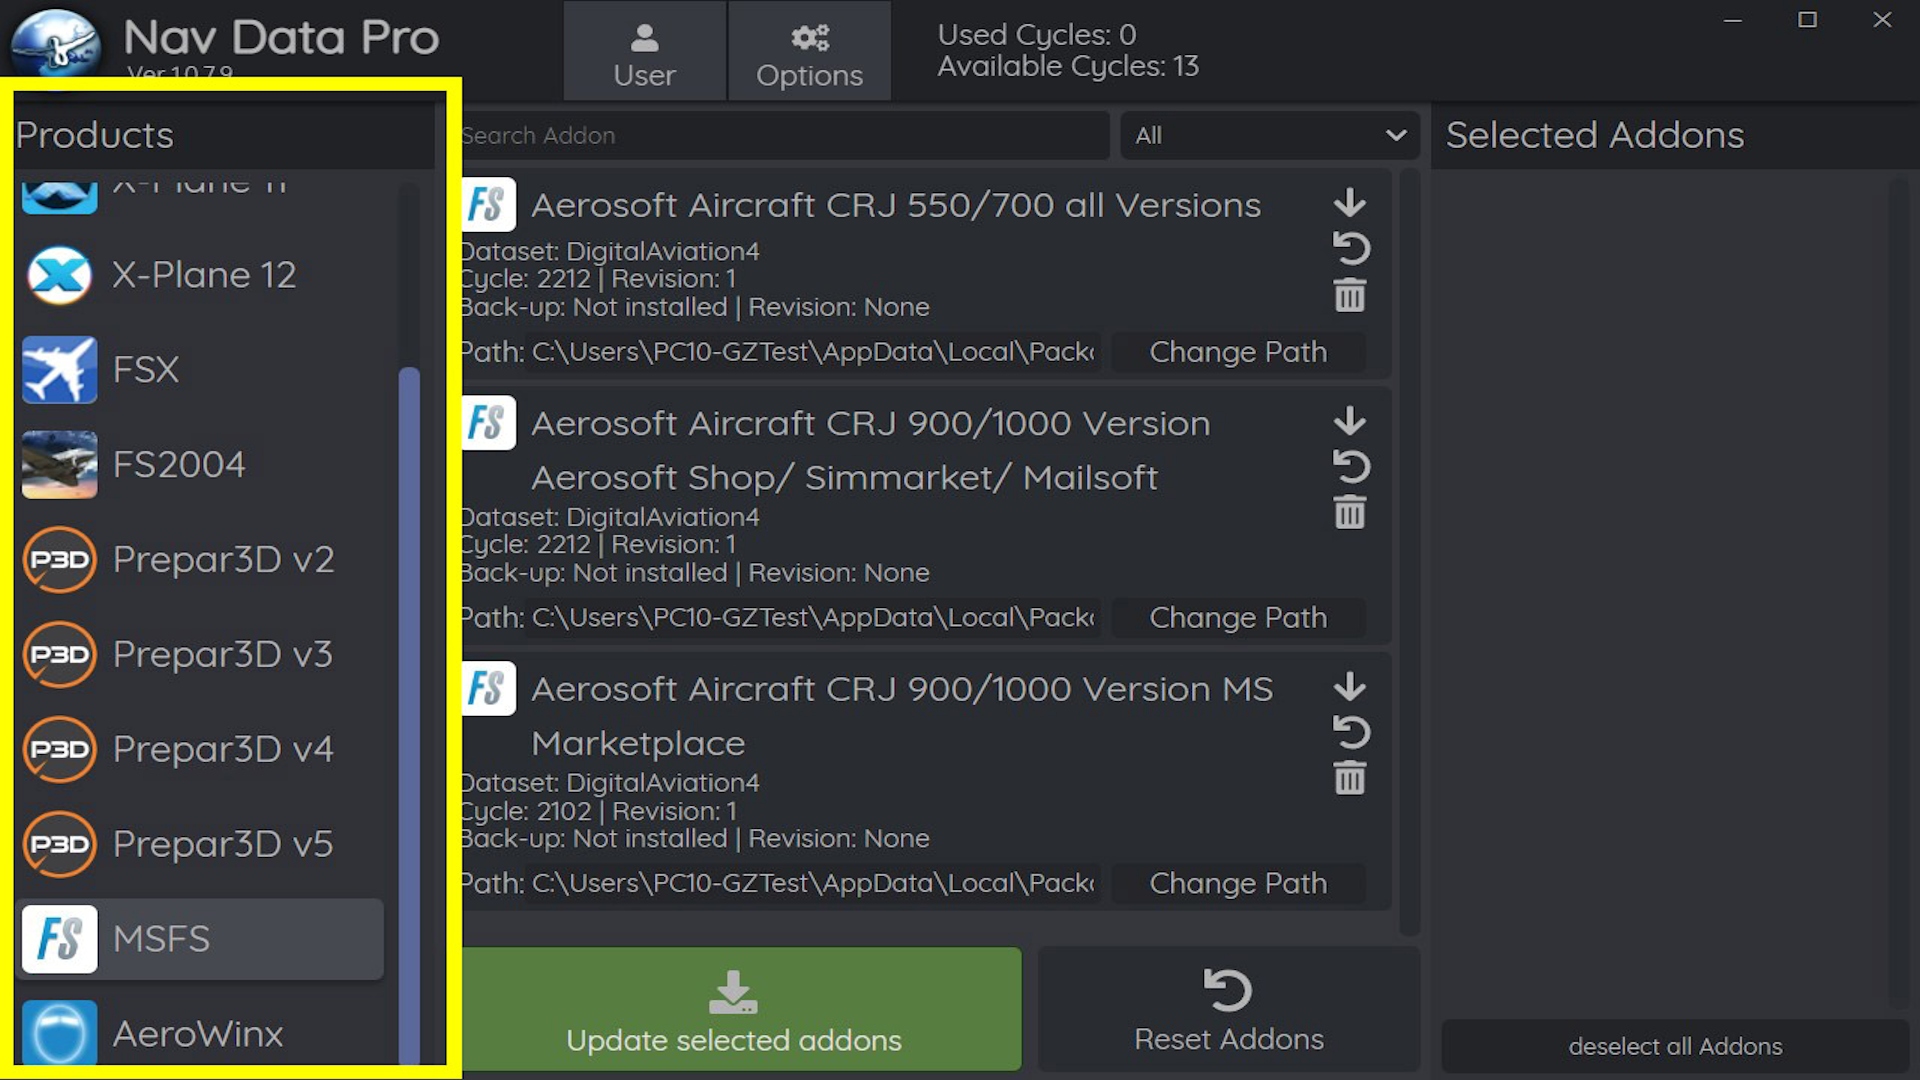
Task: Click Available Cycles: 13 text
Action: [1068, 66]
